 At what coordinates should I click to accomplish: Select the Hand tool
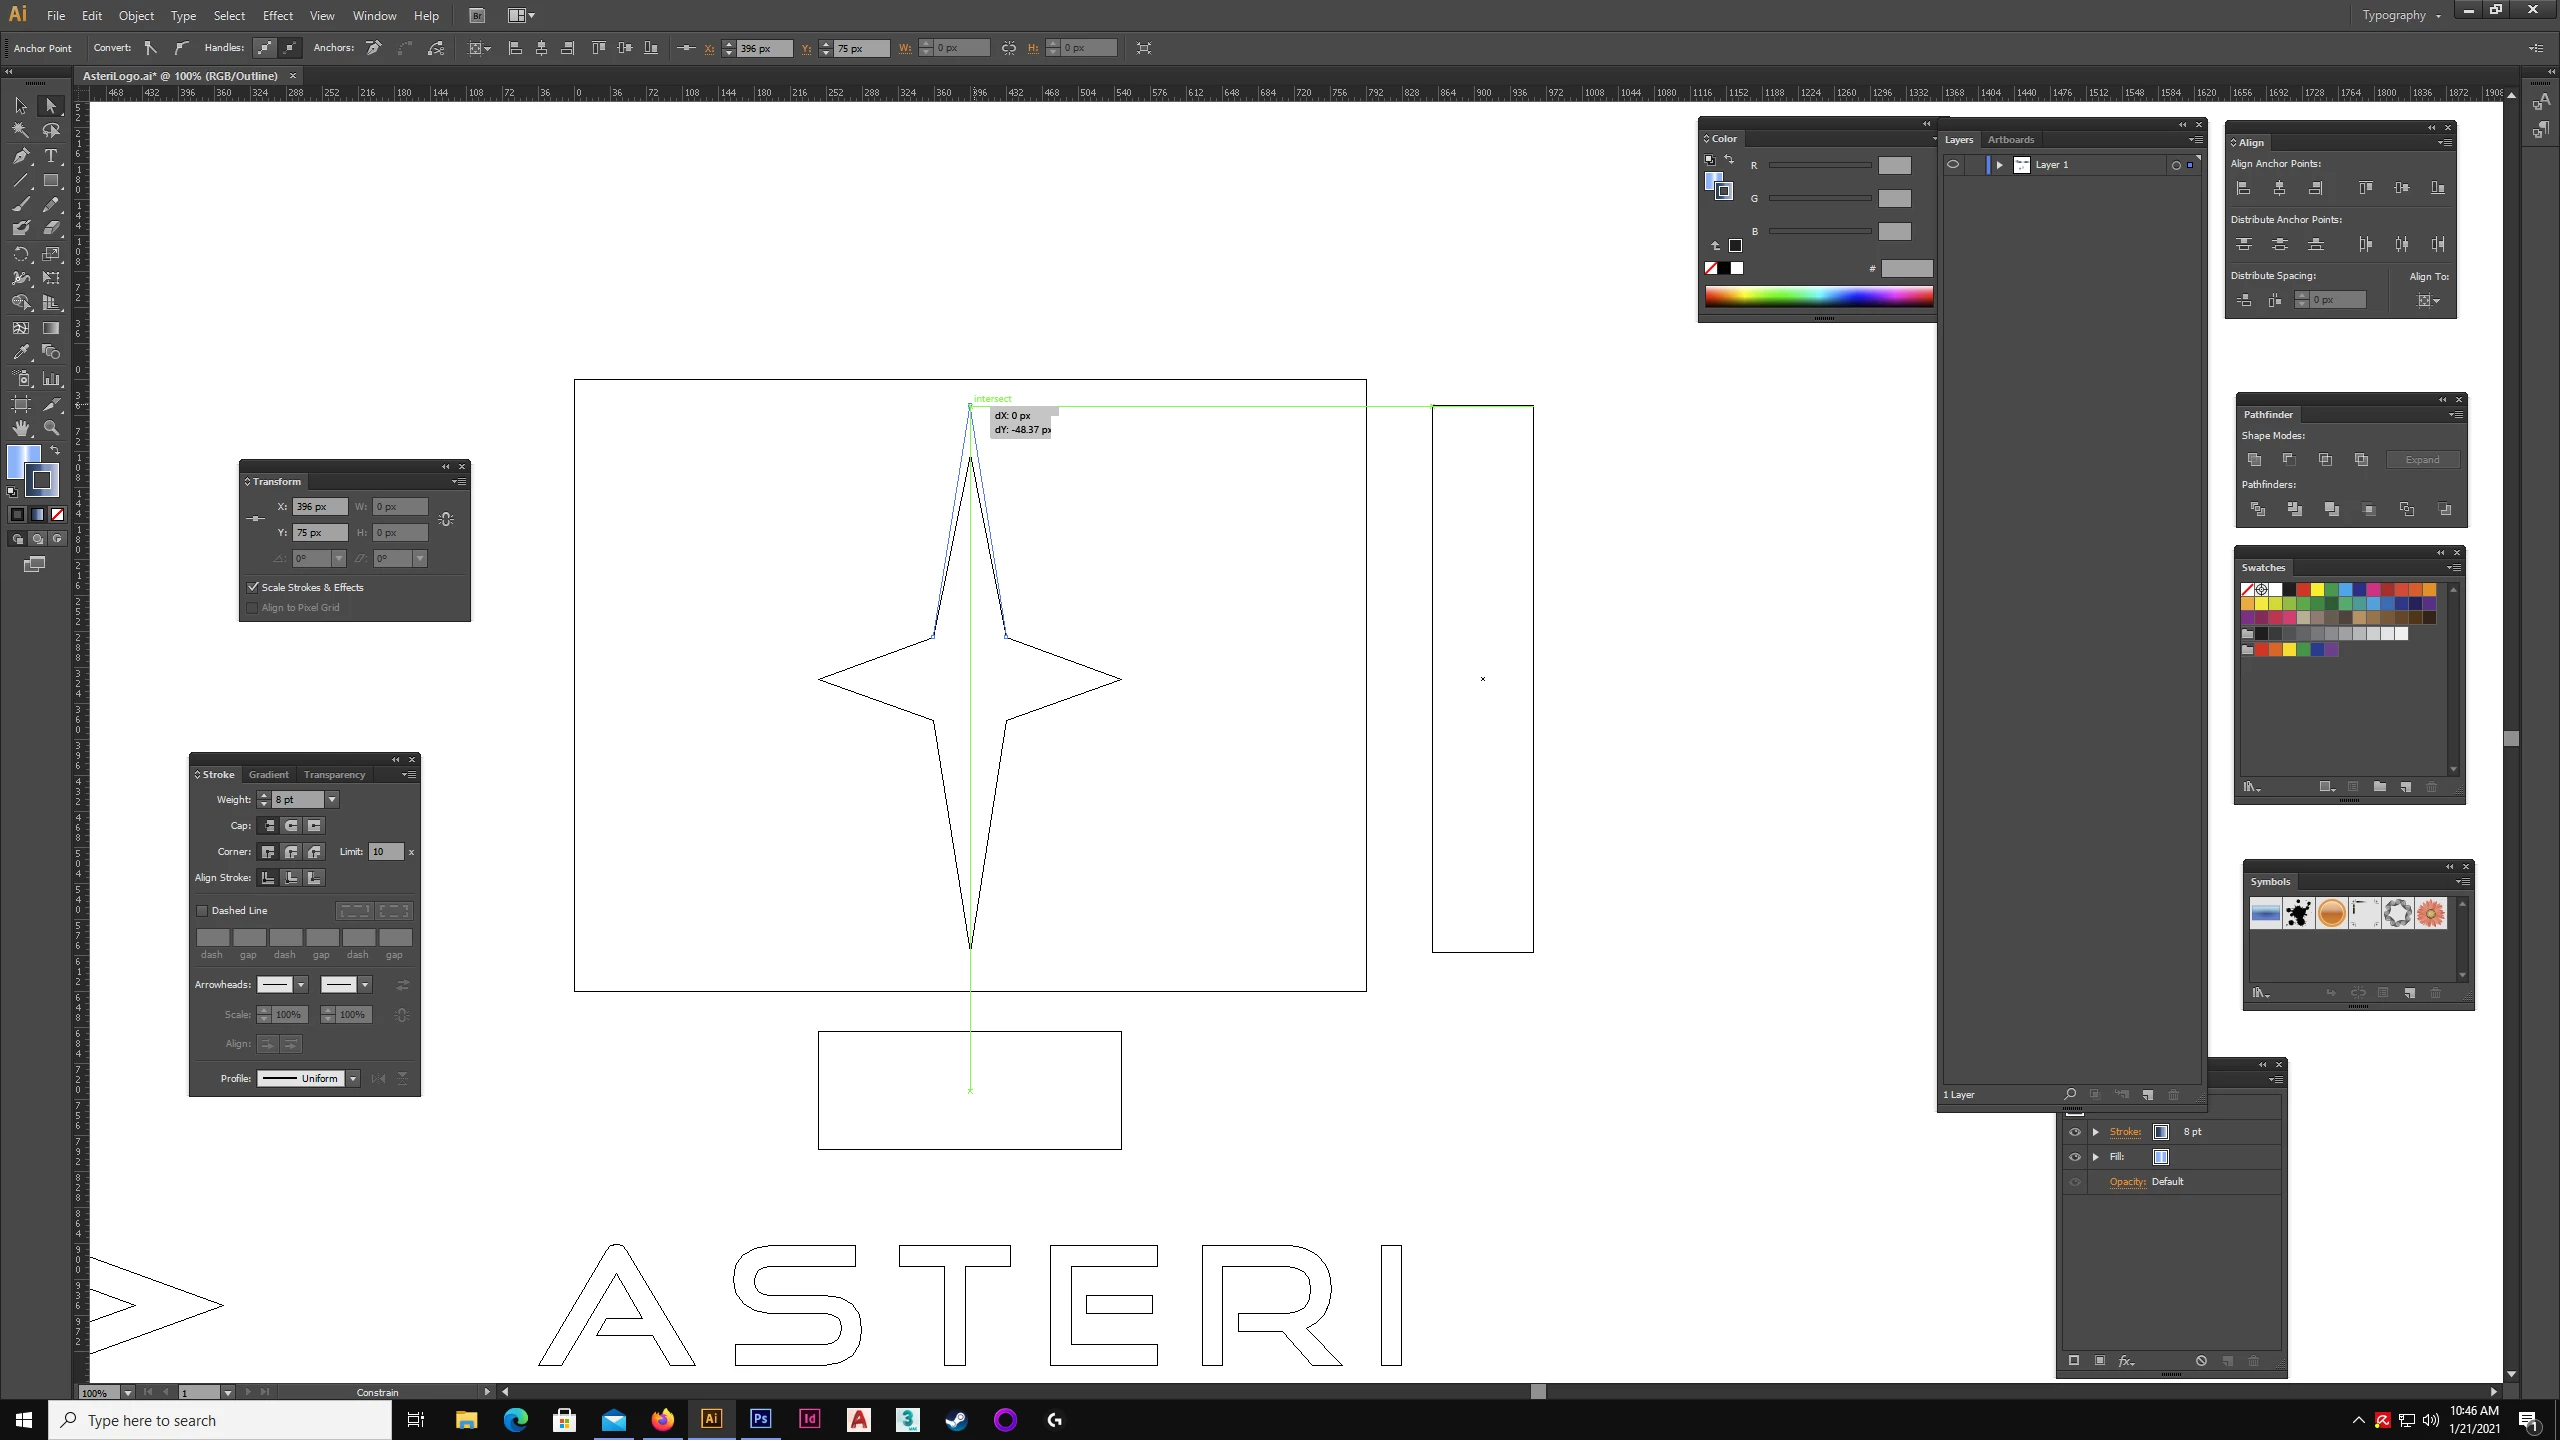coord(21,428)
